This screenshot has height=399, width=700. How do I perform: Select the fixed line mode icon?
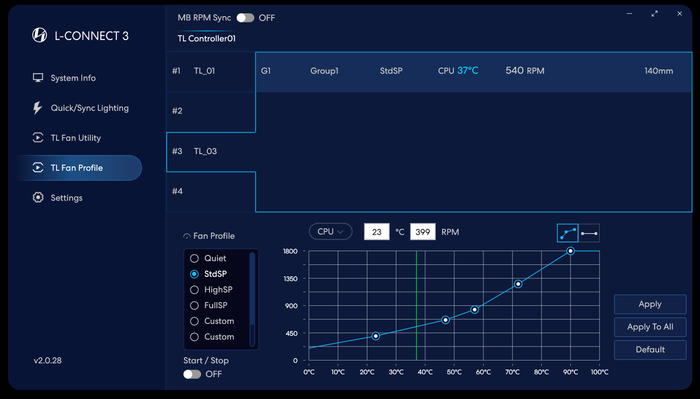coord(589,233)
